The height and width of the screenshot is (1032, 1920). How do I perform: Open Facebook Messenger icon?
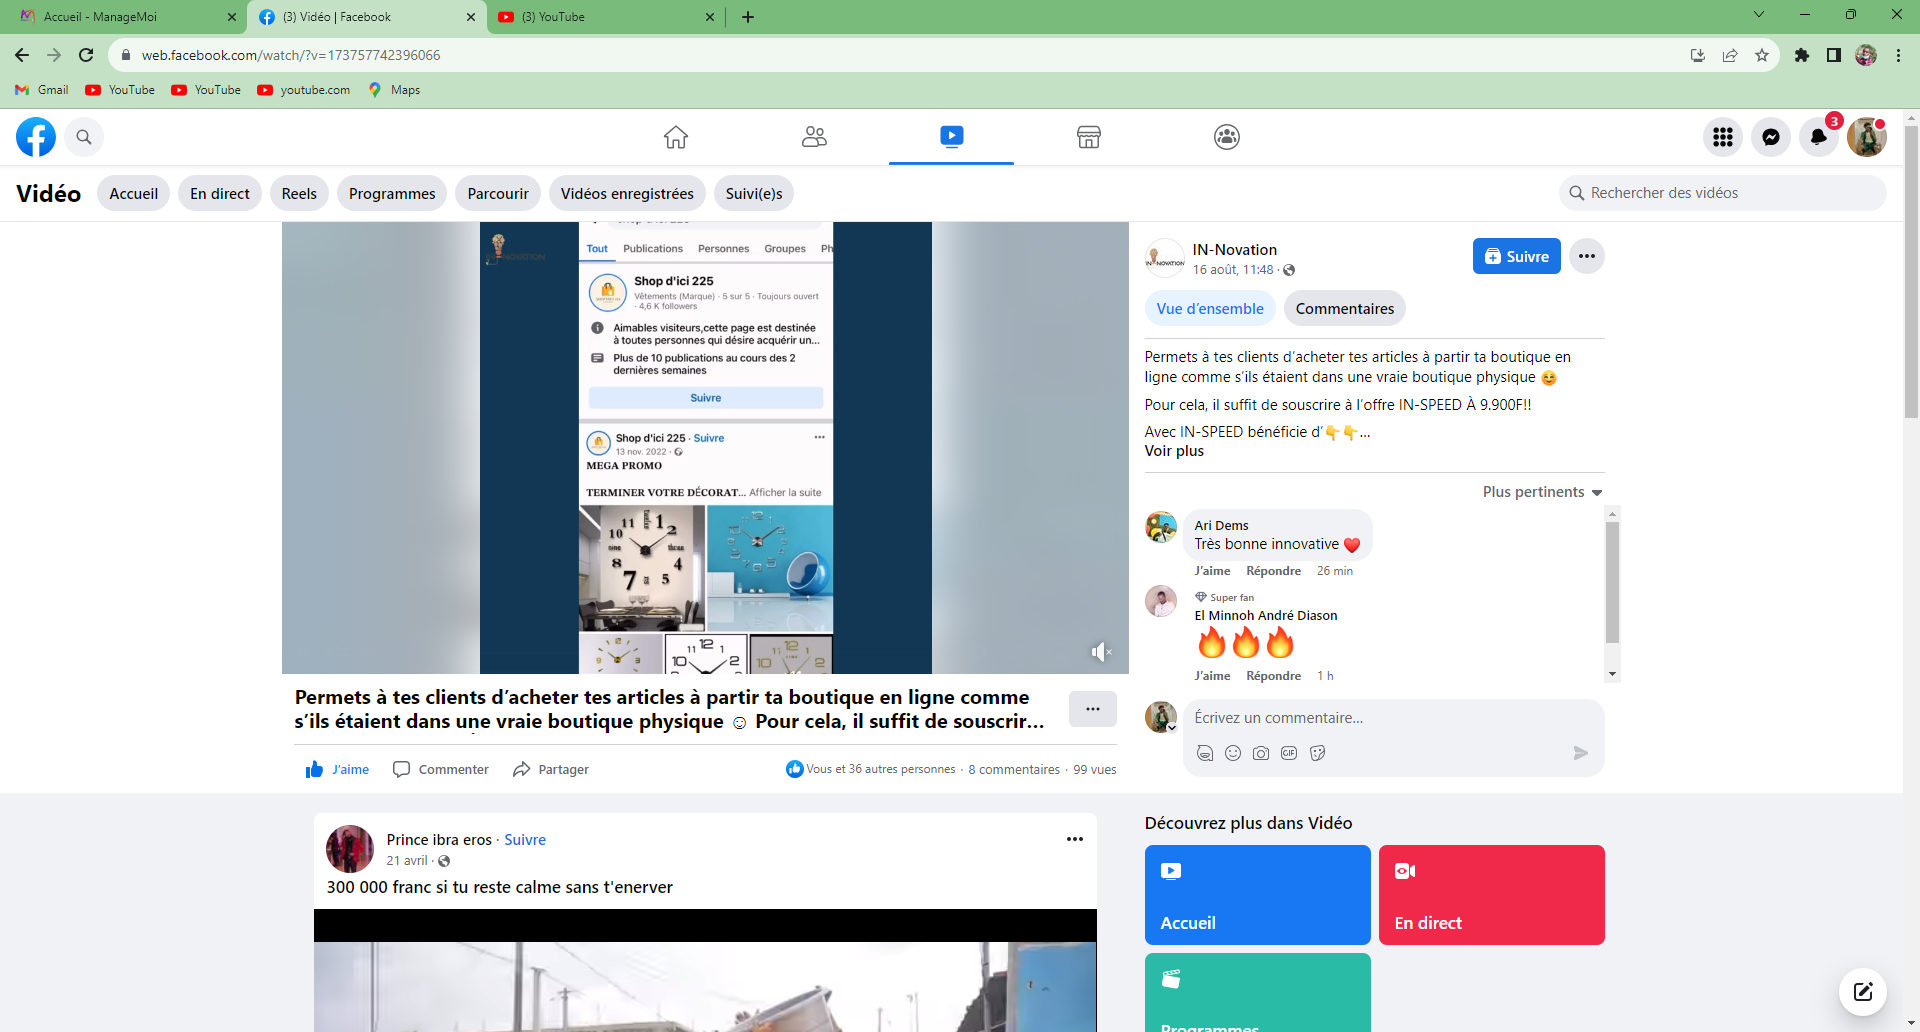tap(1770, 137)
